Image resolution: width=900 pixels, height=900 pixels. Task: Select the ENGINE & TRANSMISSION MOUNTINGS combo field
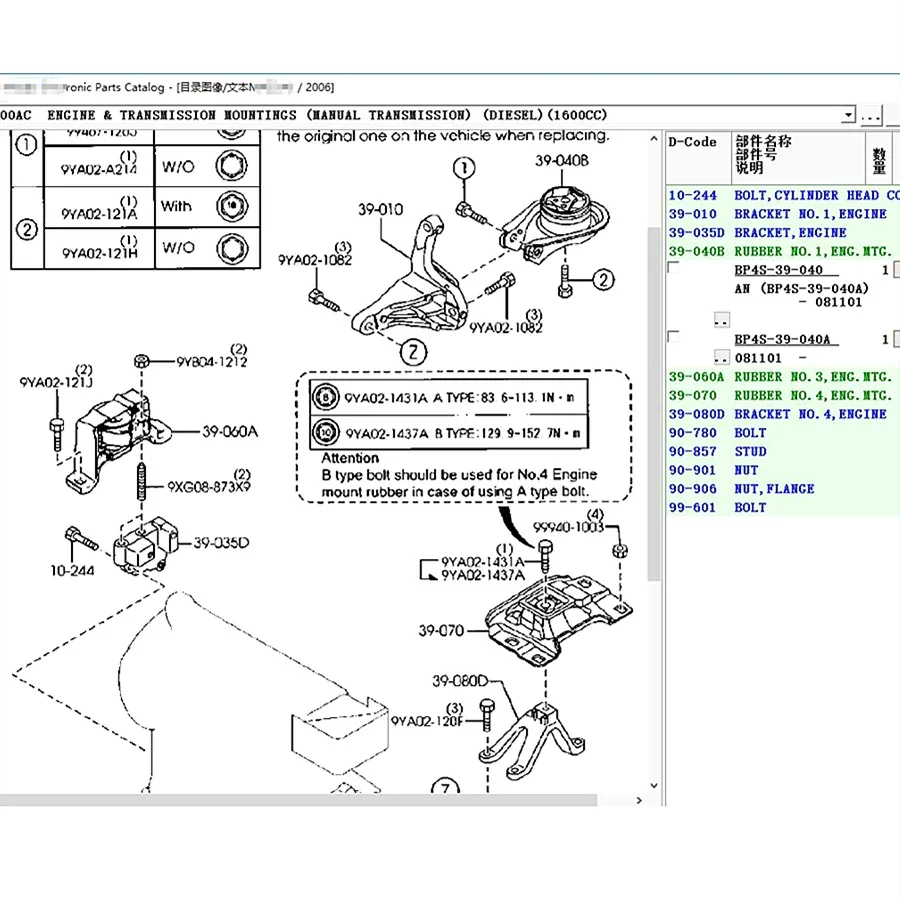pyautogui.click(x=428, y=115)
